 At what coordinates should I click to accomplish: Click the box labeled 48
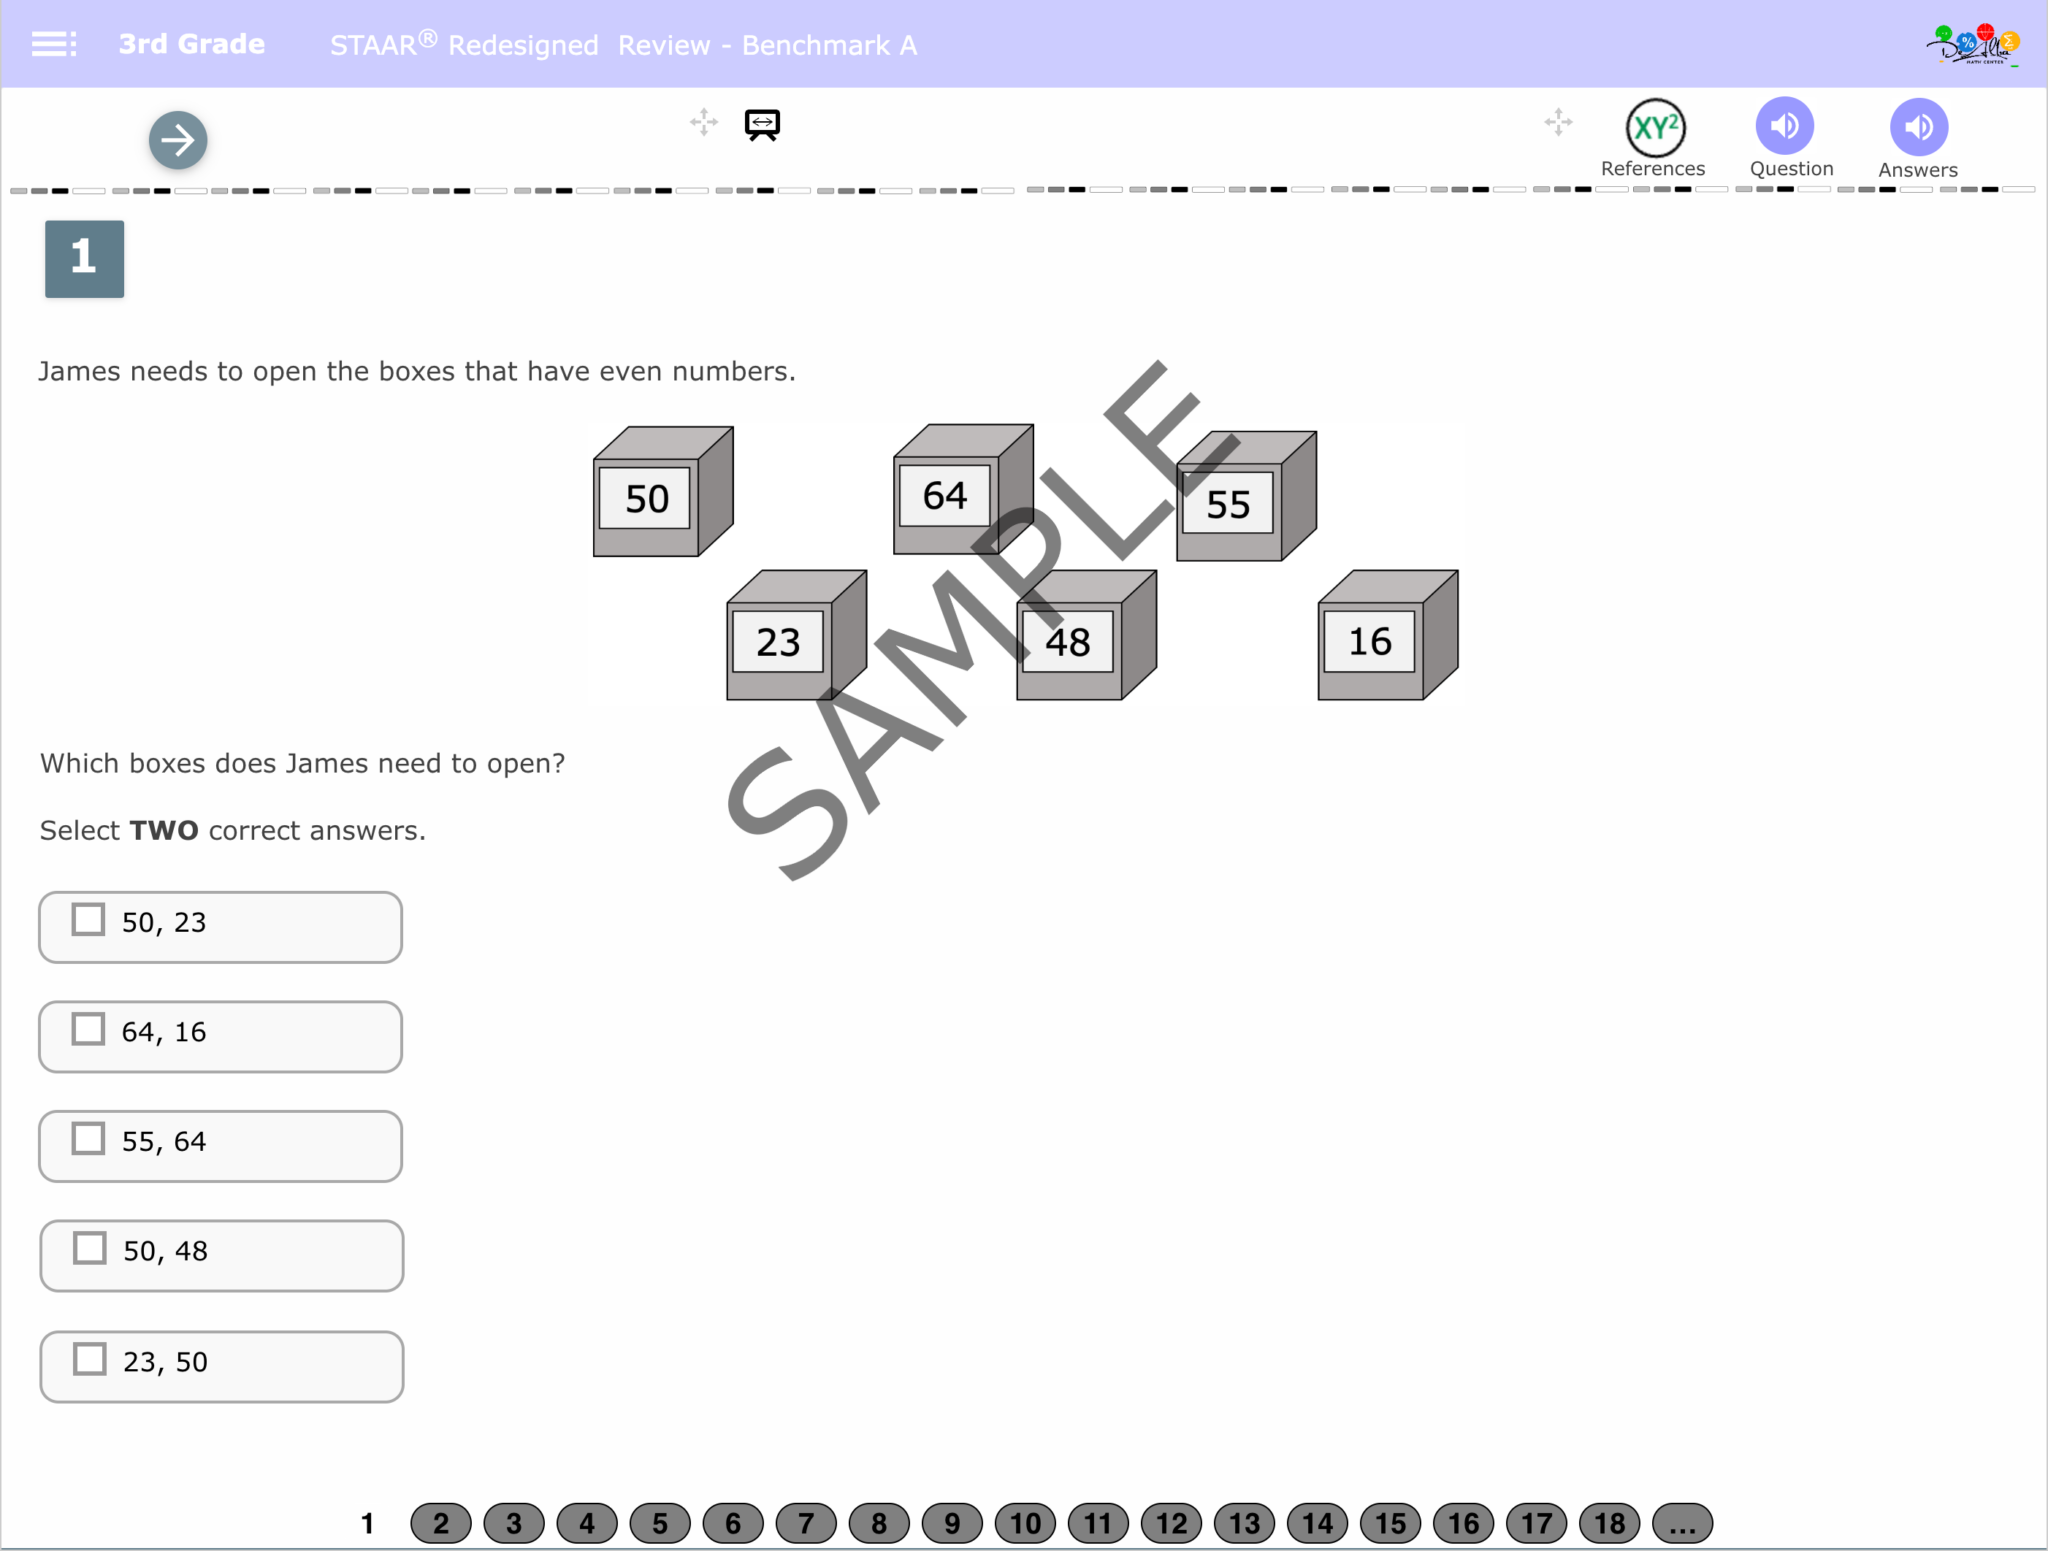(x=1068, y=641)
